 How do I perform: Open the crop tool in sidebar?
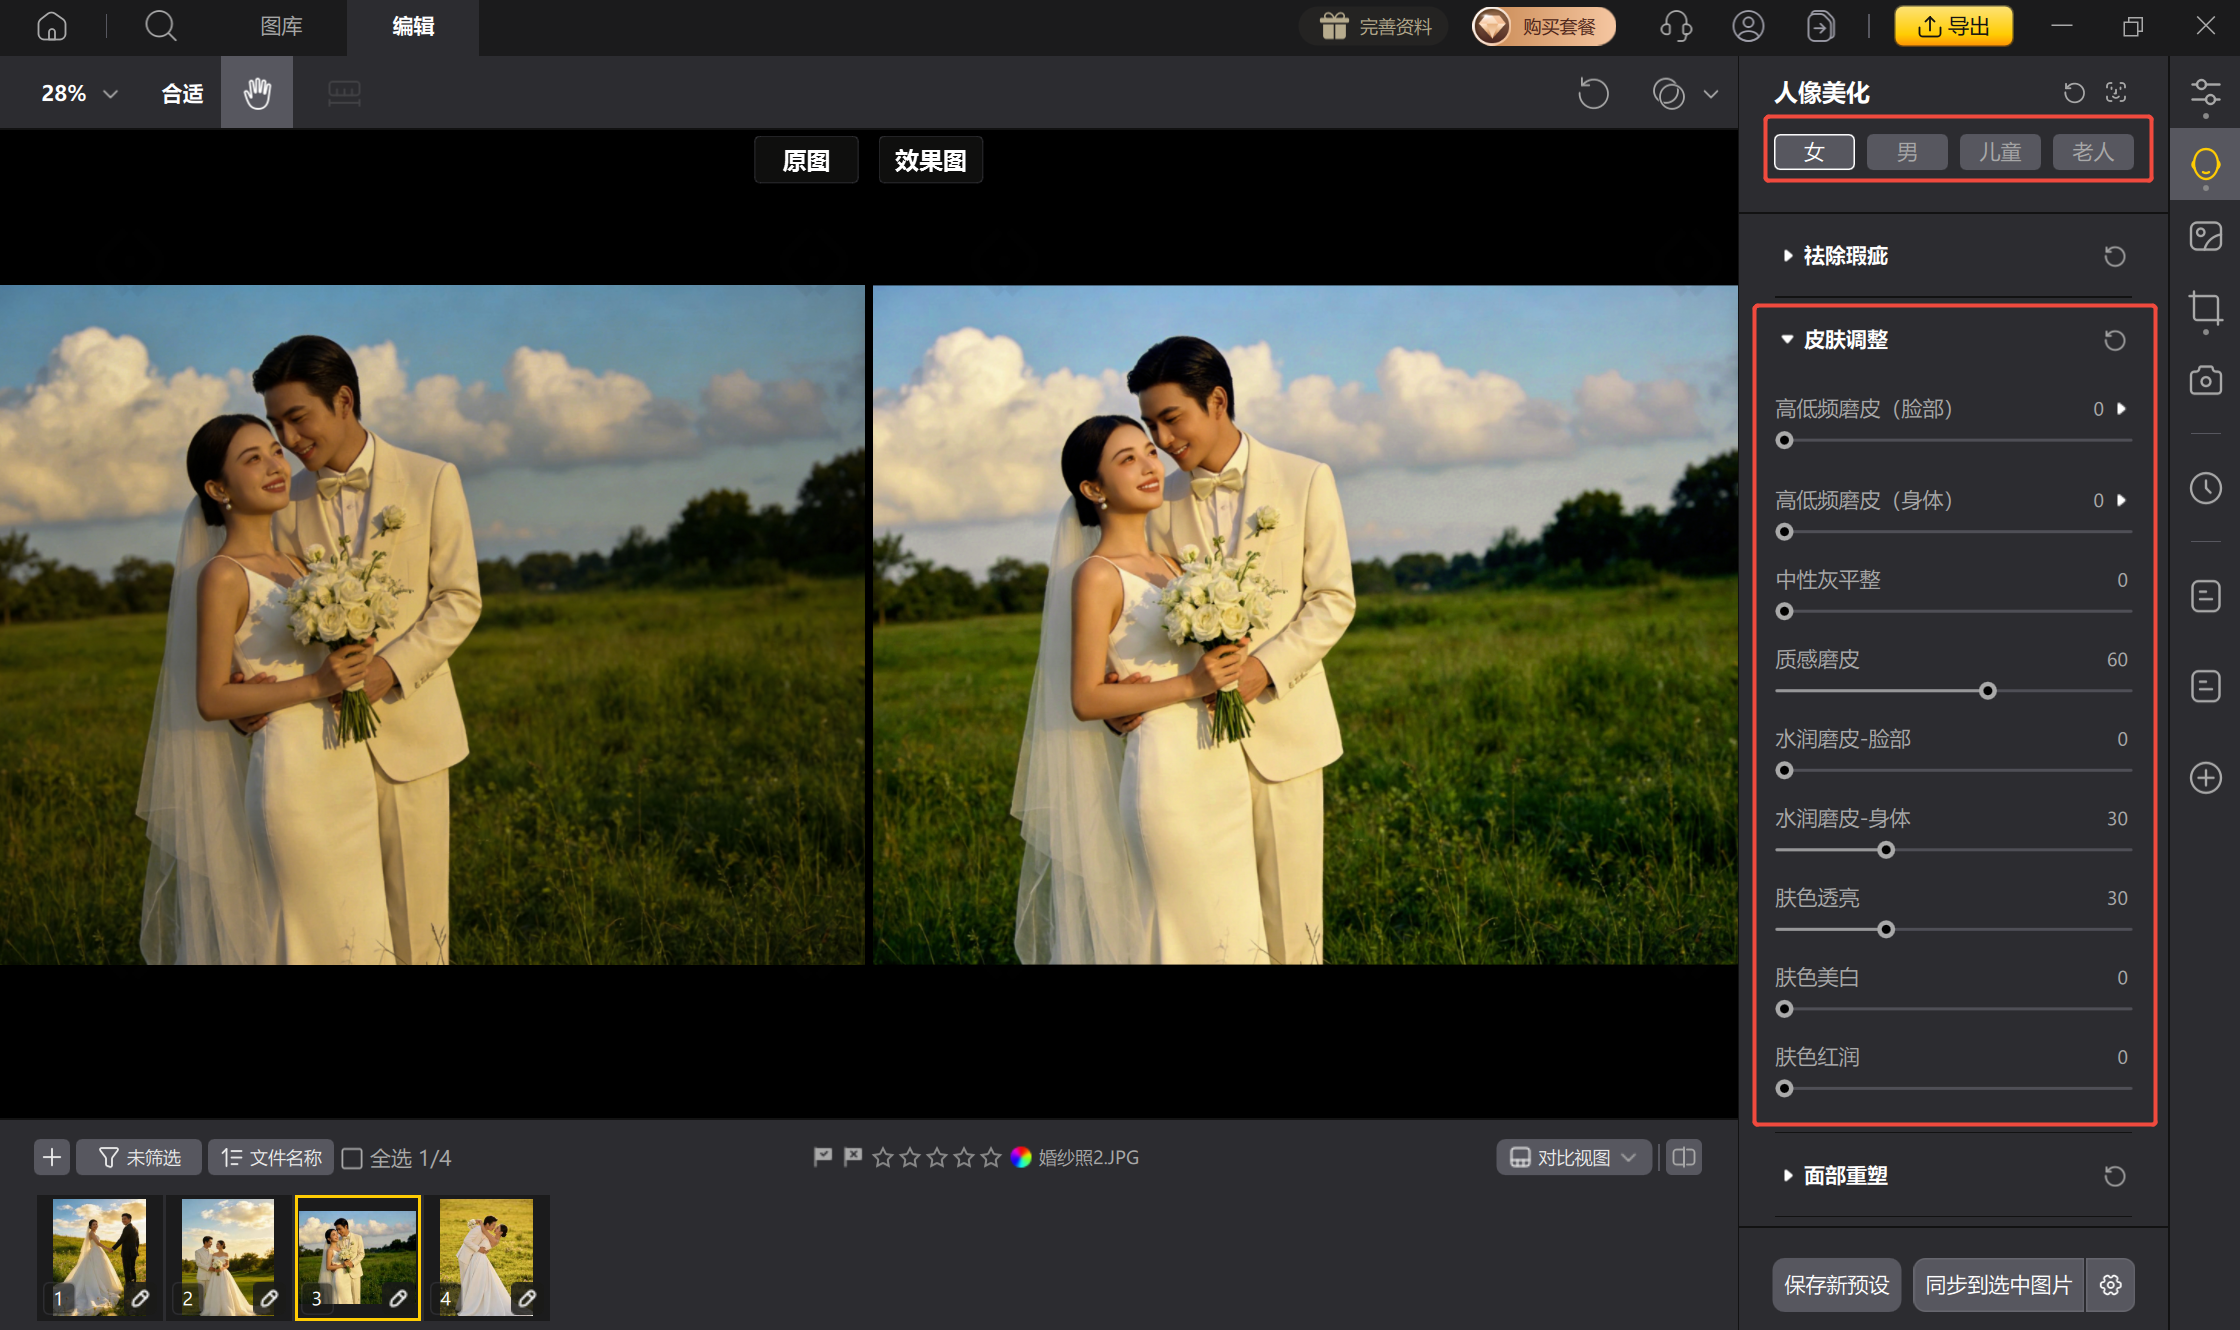tap(2205, 308)
